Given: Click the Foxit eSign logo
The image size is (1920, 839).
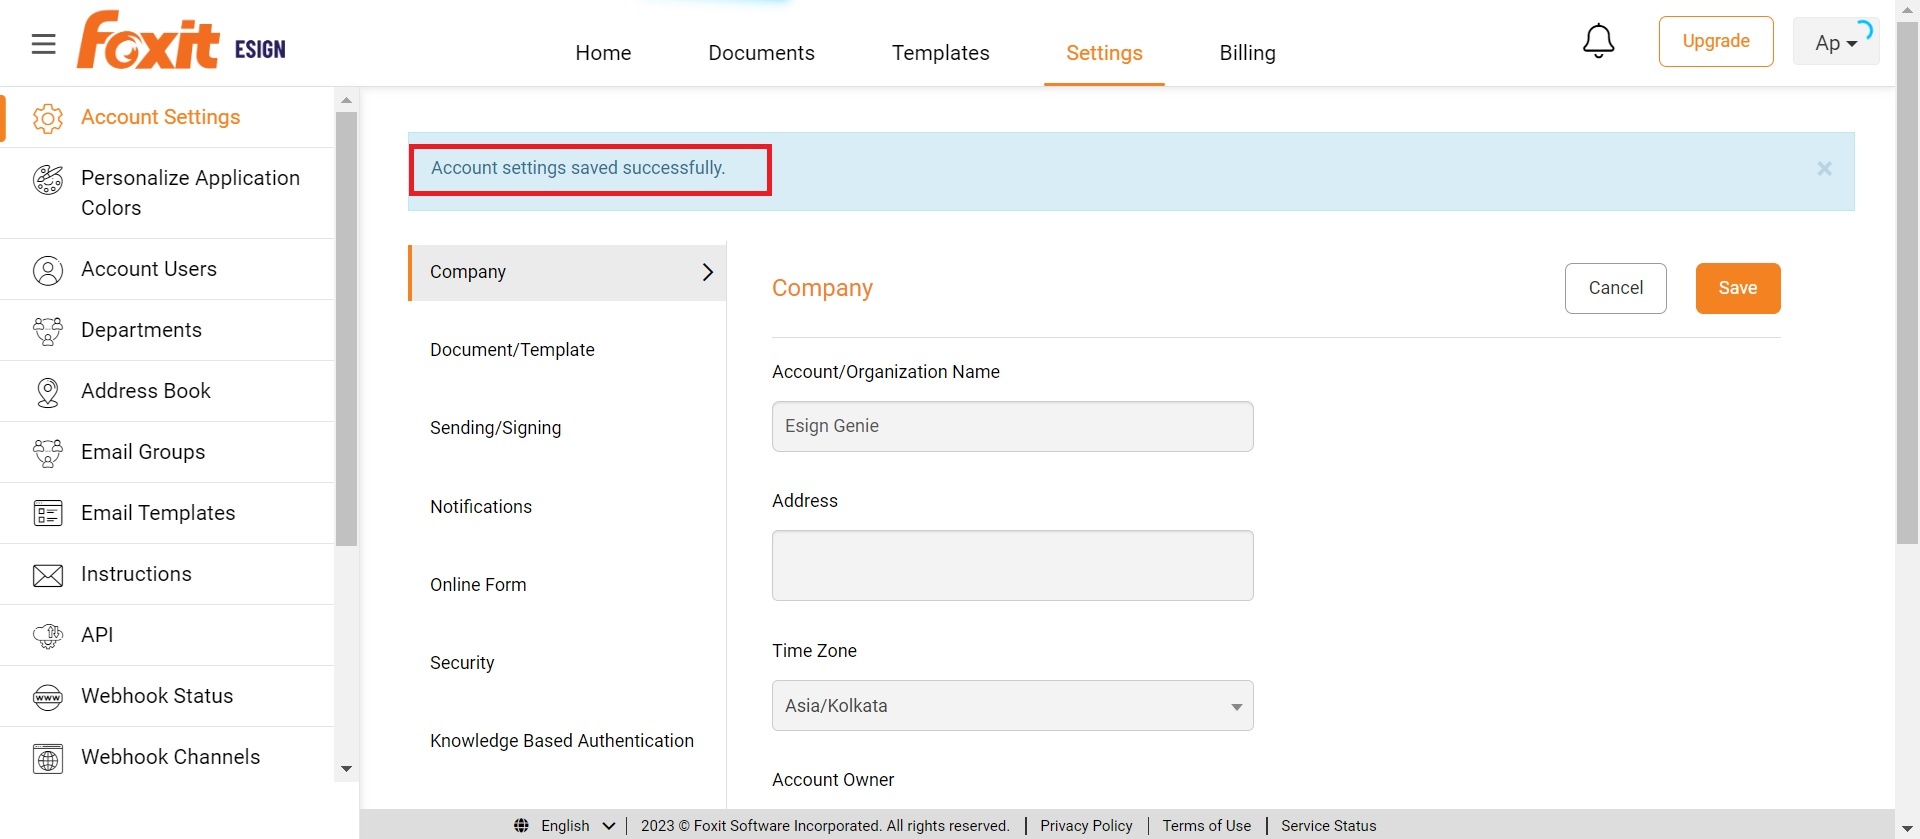Looking at the screenshot, I should pos(181,41).
